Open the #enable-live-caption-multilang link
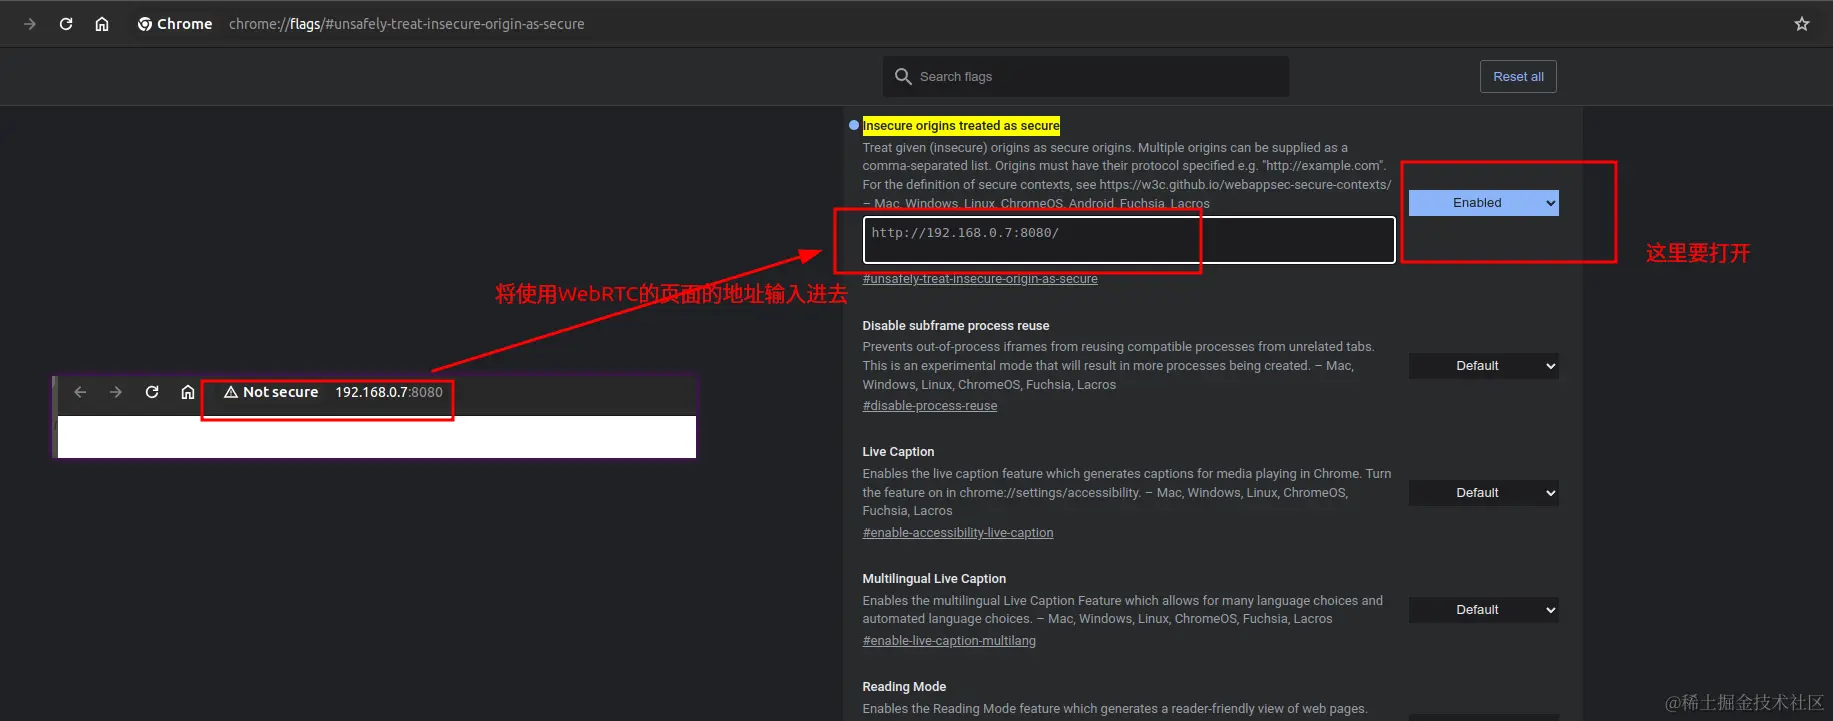Screen dimensions: 1833x721 (x=949, y=641)
